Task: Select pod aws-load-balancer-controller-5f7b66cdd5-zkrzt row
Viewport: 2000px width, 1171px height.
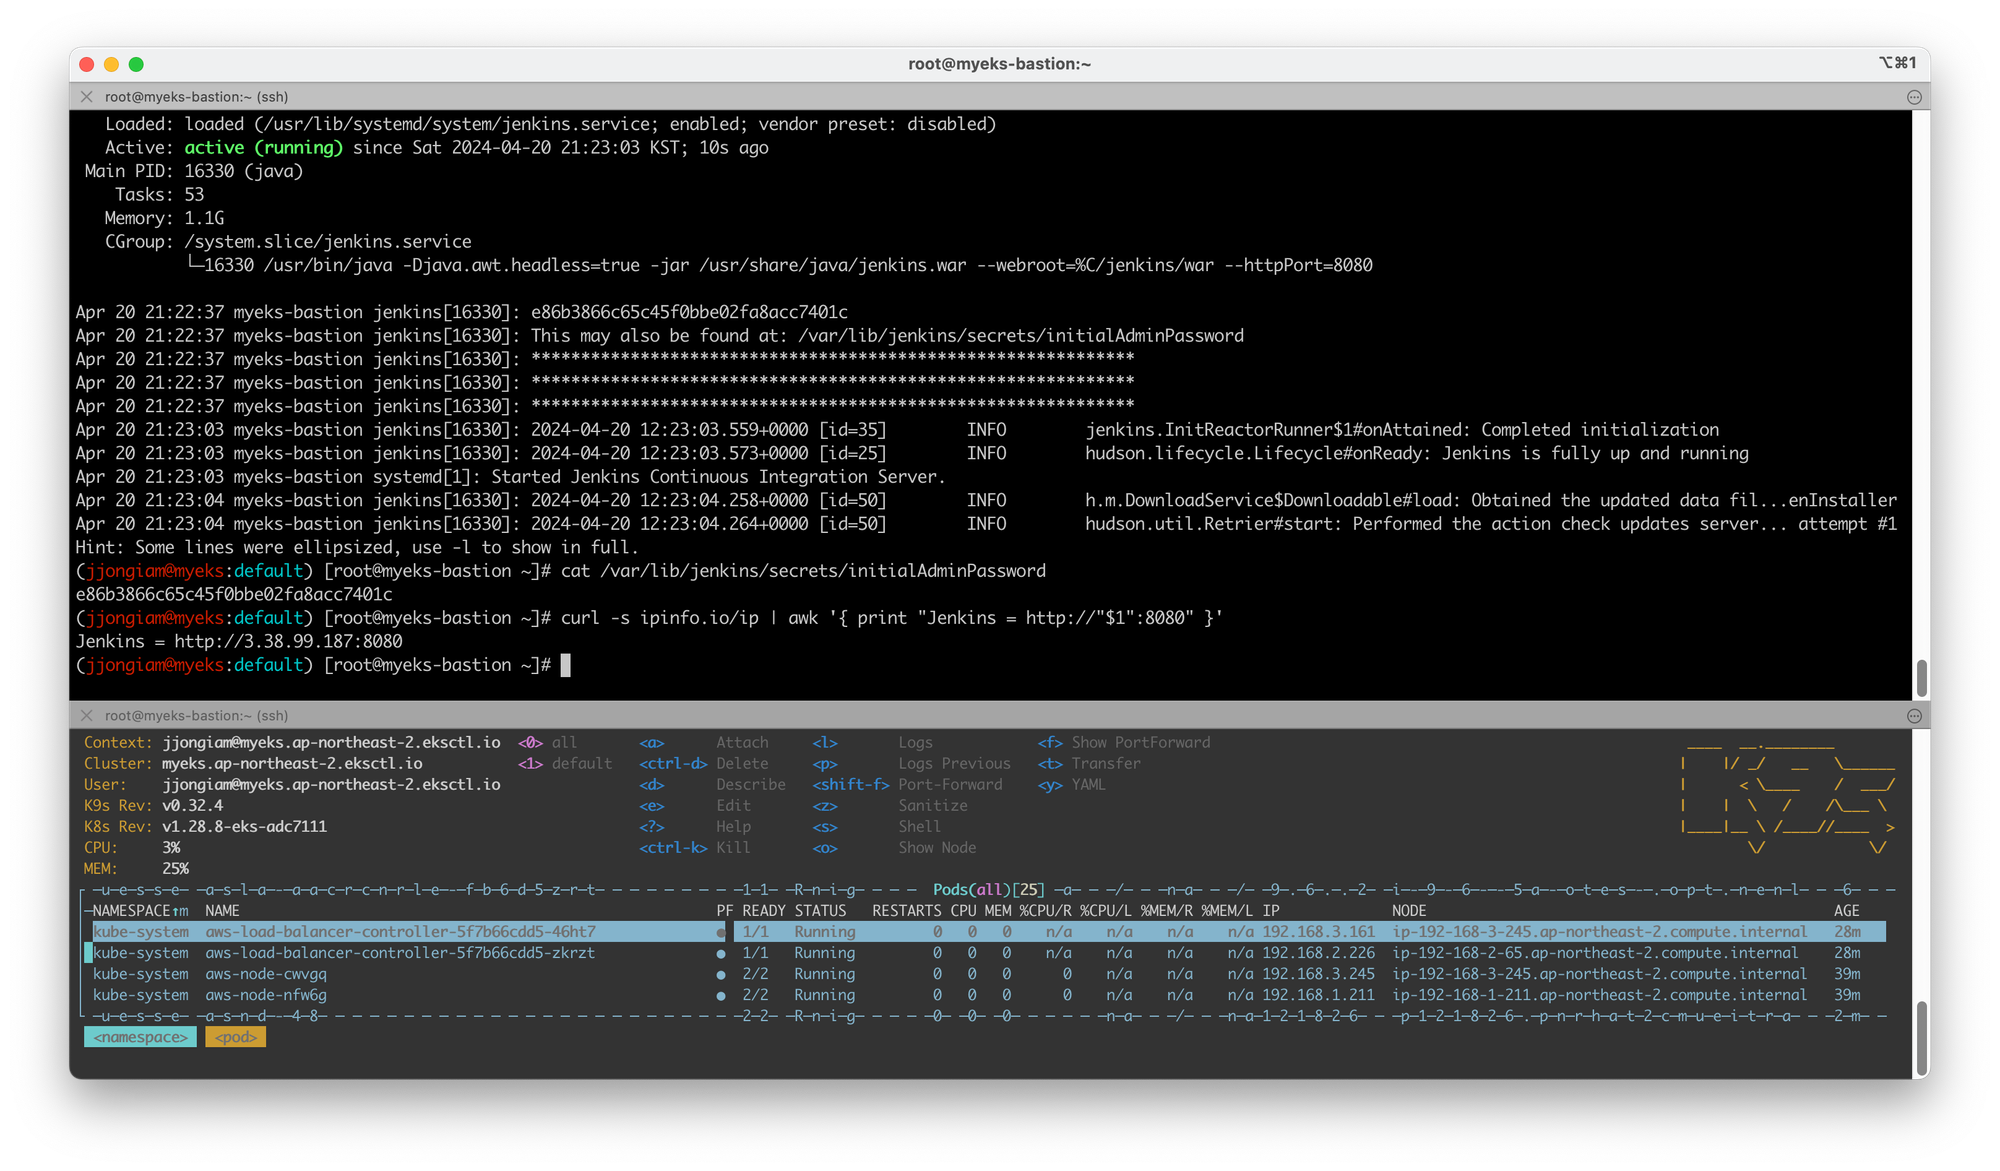Action: coord(400,953)
